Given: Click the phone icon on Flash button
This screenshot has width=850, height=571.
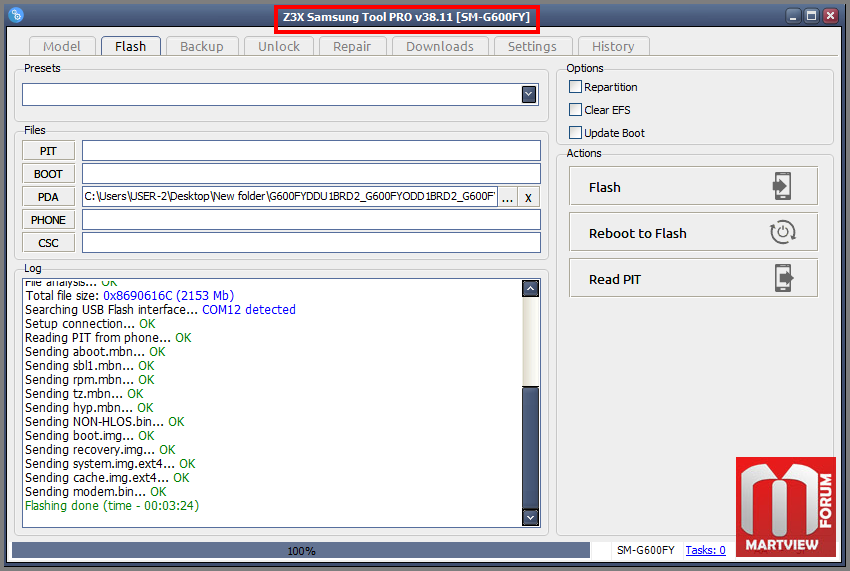Looking at the screenshot, I should pos(782,186).
